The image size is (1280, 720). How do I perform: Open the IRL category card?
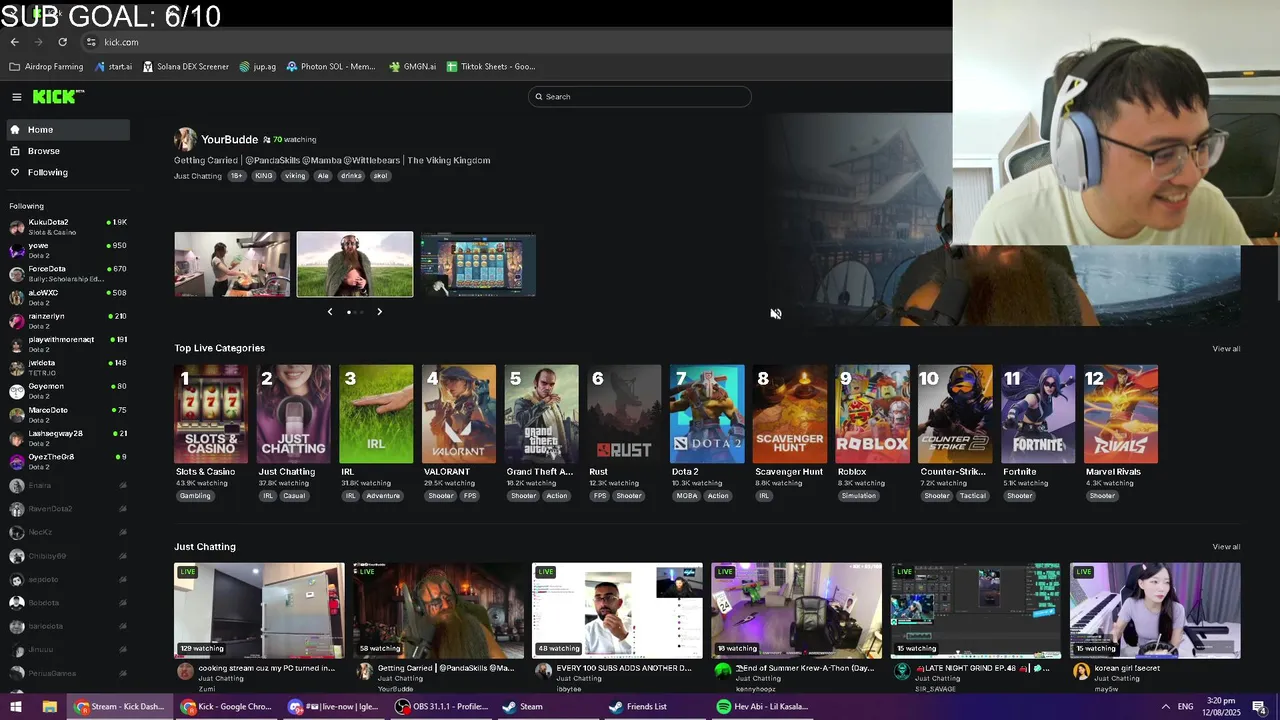point(376,414)
